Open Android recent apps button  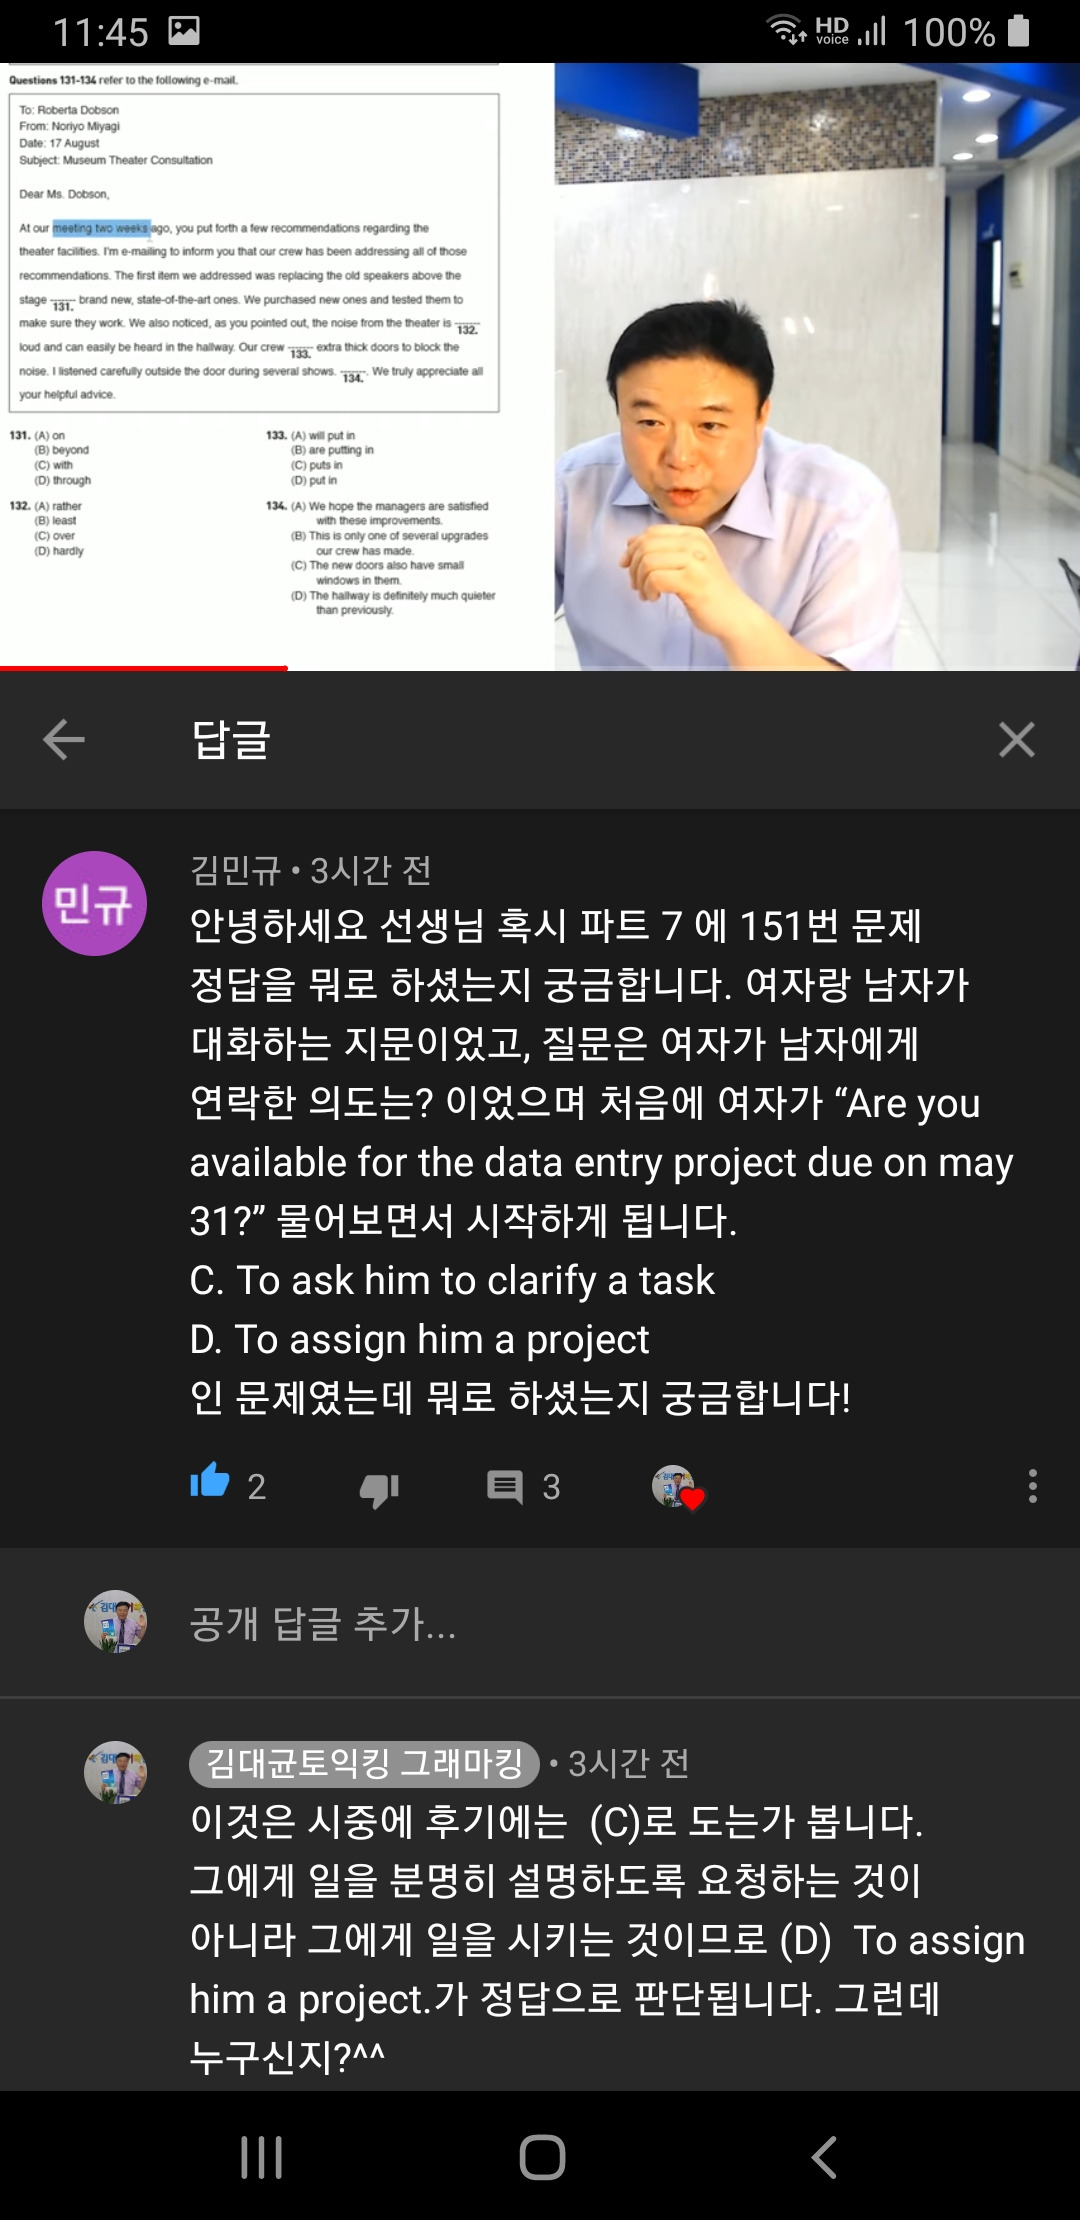pos(262,2157)
